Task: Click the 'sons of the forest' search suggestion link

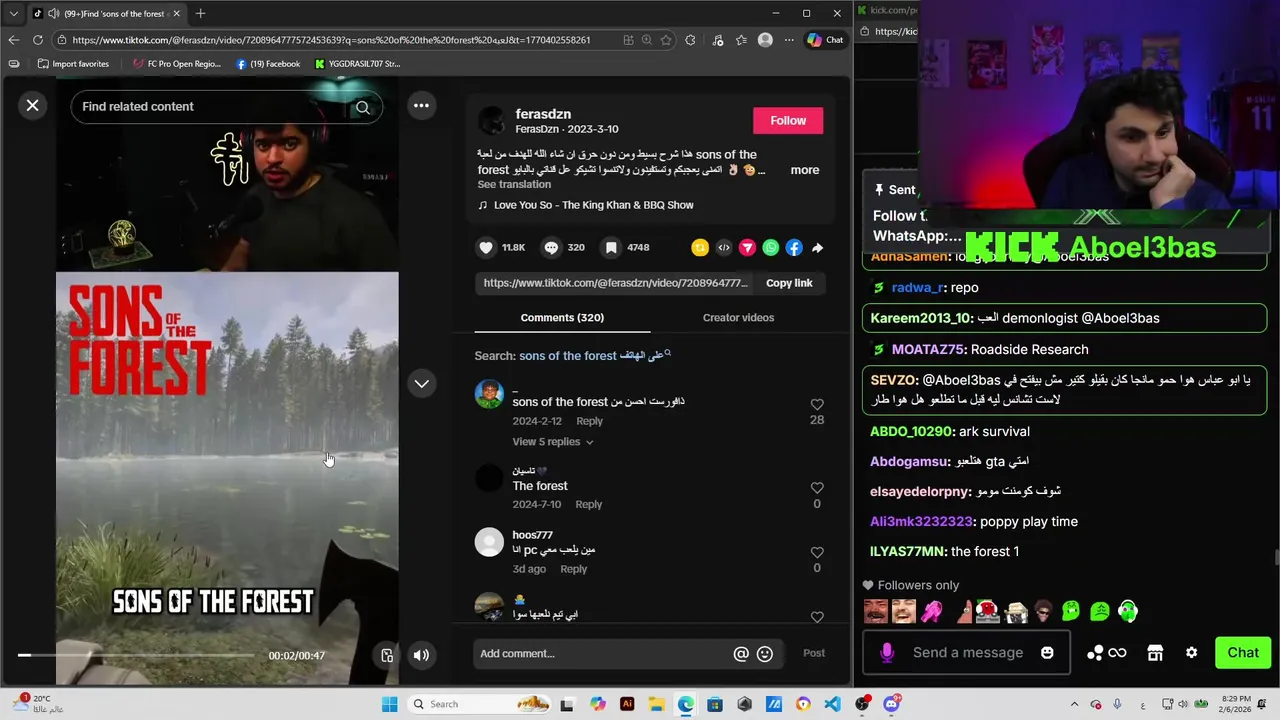Action: [x=594, y=356]
